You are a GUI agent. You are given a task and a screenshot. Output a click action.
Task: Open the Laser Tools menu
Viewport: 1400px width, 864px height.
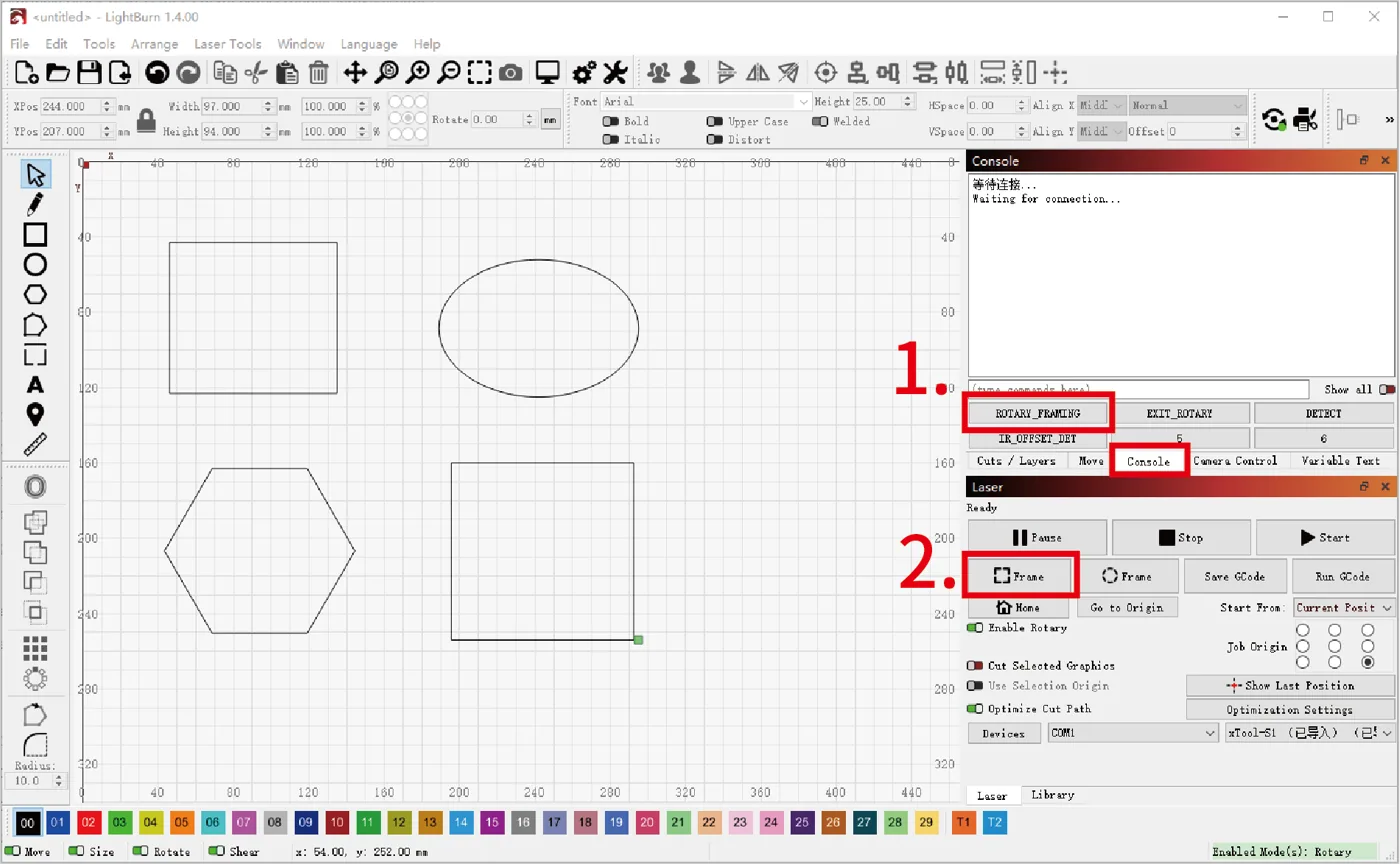pyautogui.click(x=228, y=44)
